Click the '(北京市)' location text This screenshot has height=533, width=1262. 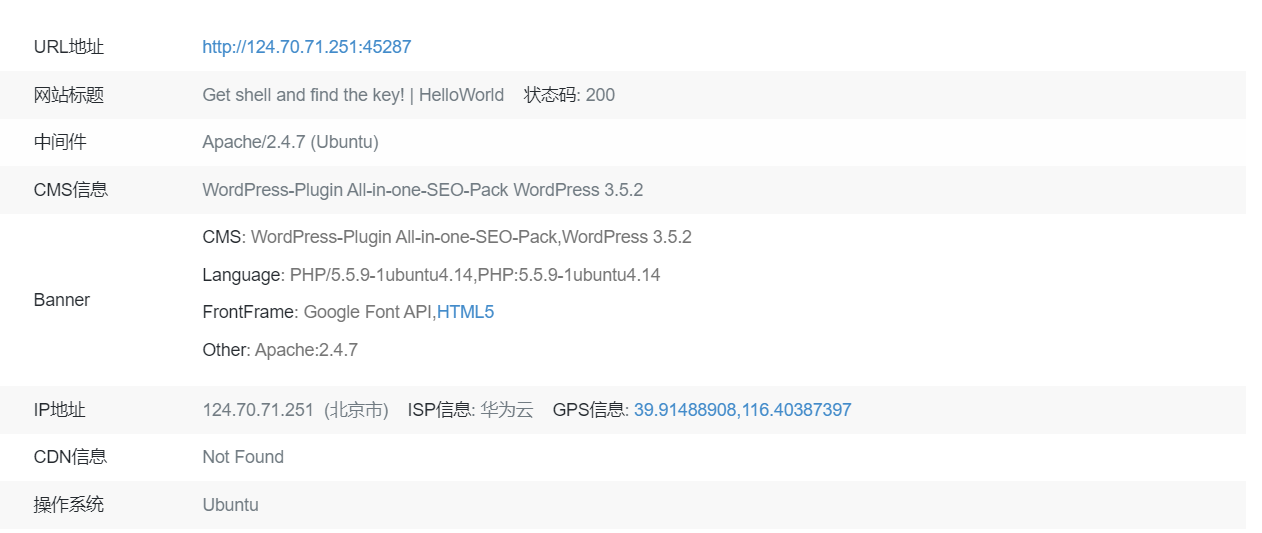(x=356, y=410)
